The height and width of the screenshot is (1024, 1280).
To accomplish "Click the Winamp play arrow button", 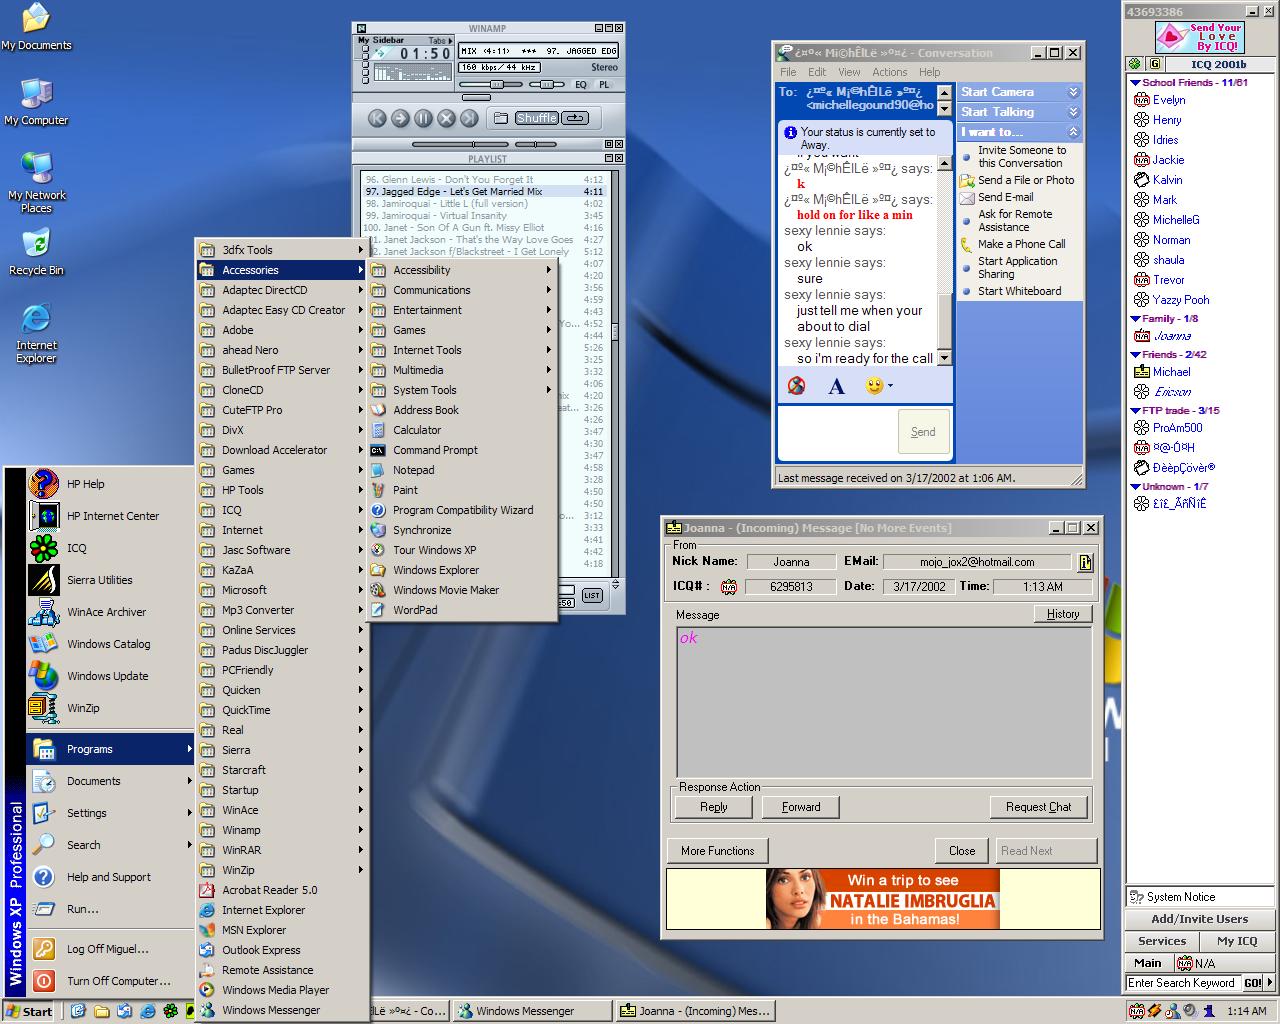I will coord(400,118).
